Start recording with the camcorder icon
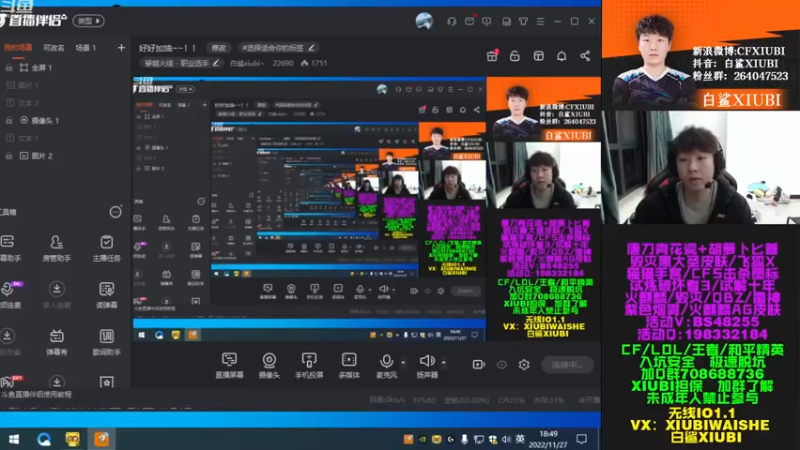 pos(479,364)
